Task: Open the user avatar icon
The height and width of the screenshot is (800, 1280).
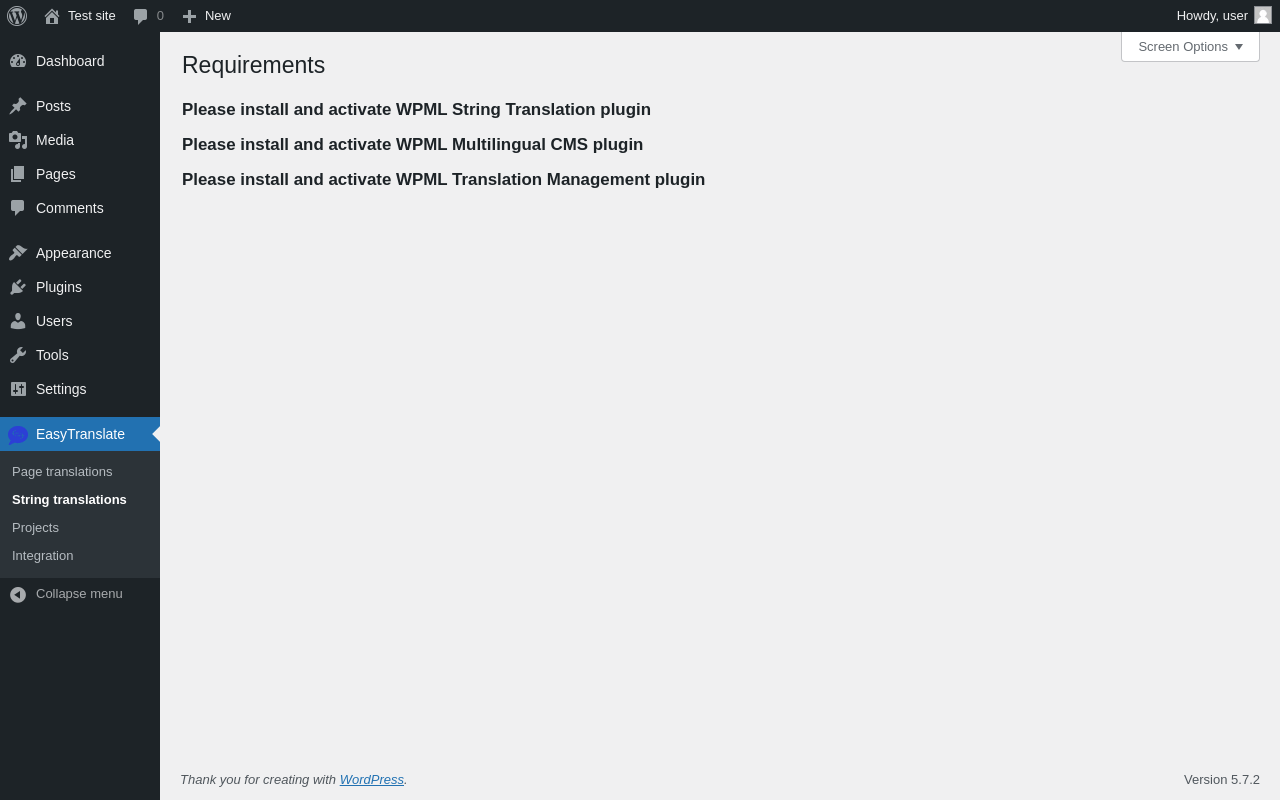Action: [x=1263, y=15]
